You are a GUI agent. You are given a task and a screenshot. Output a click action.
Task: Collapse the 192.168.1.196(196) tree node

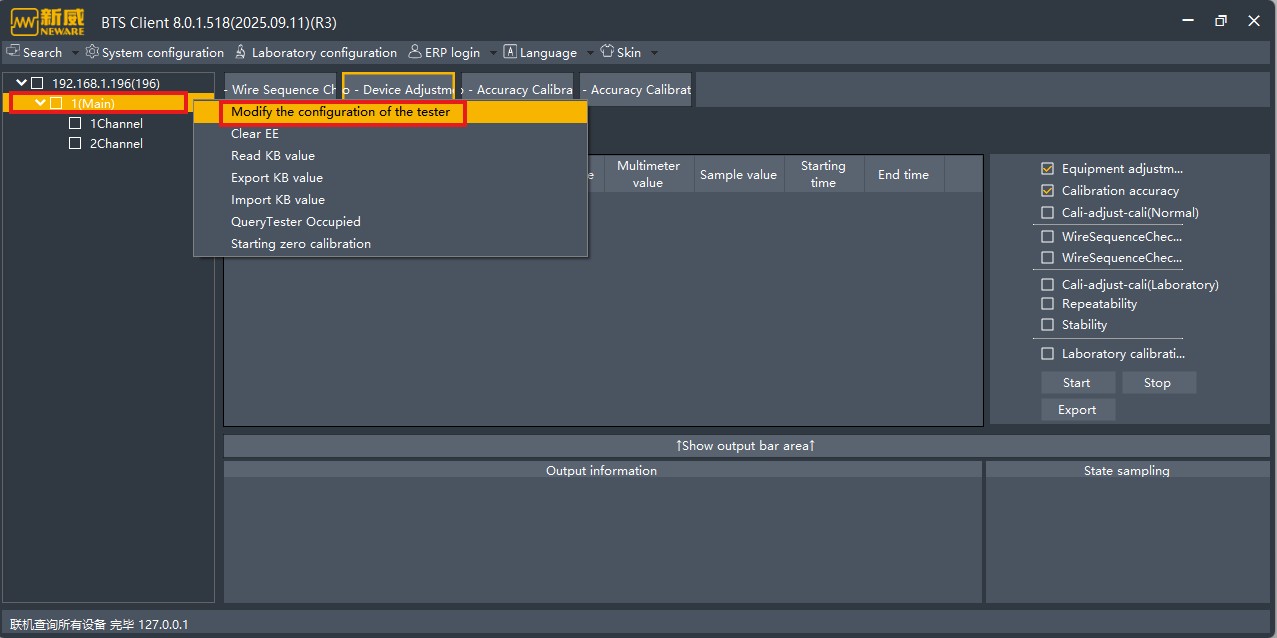[x=22, y=83]
